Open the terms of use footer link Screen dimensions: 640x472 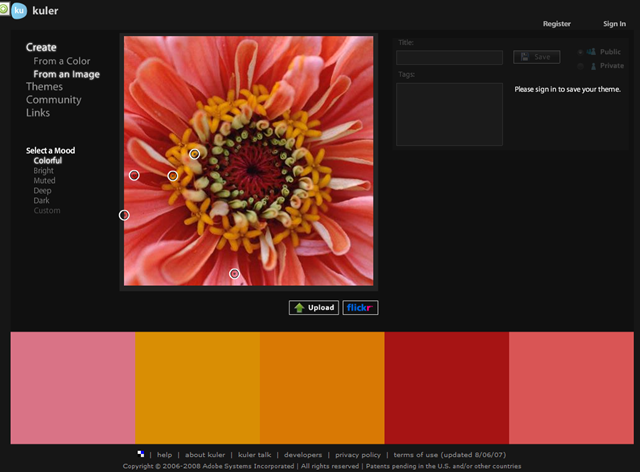(449, 455)
